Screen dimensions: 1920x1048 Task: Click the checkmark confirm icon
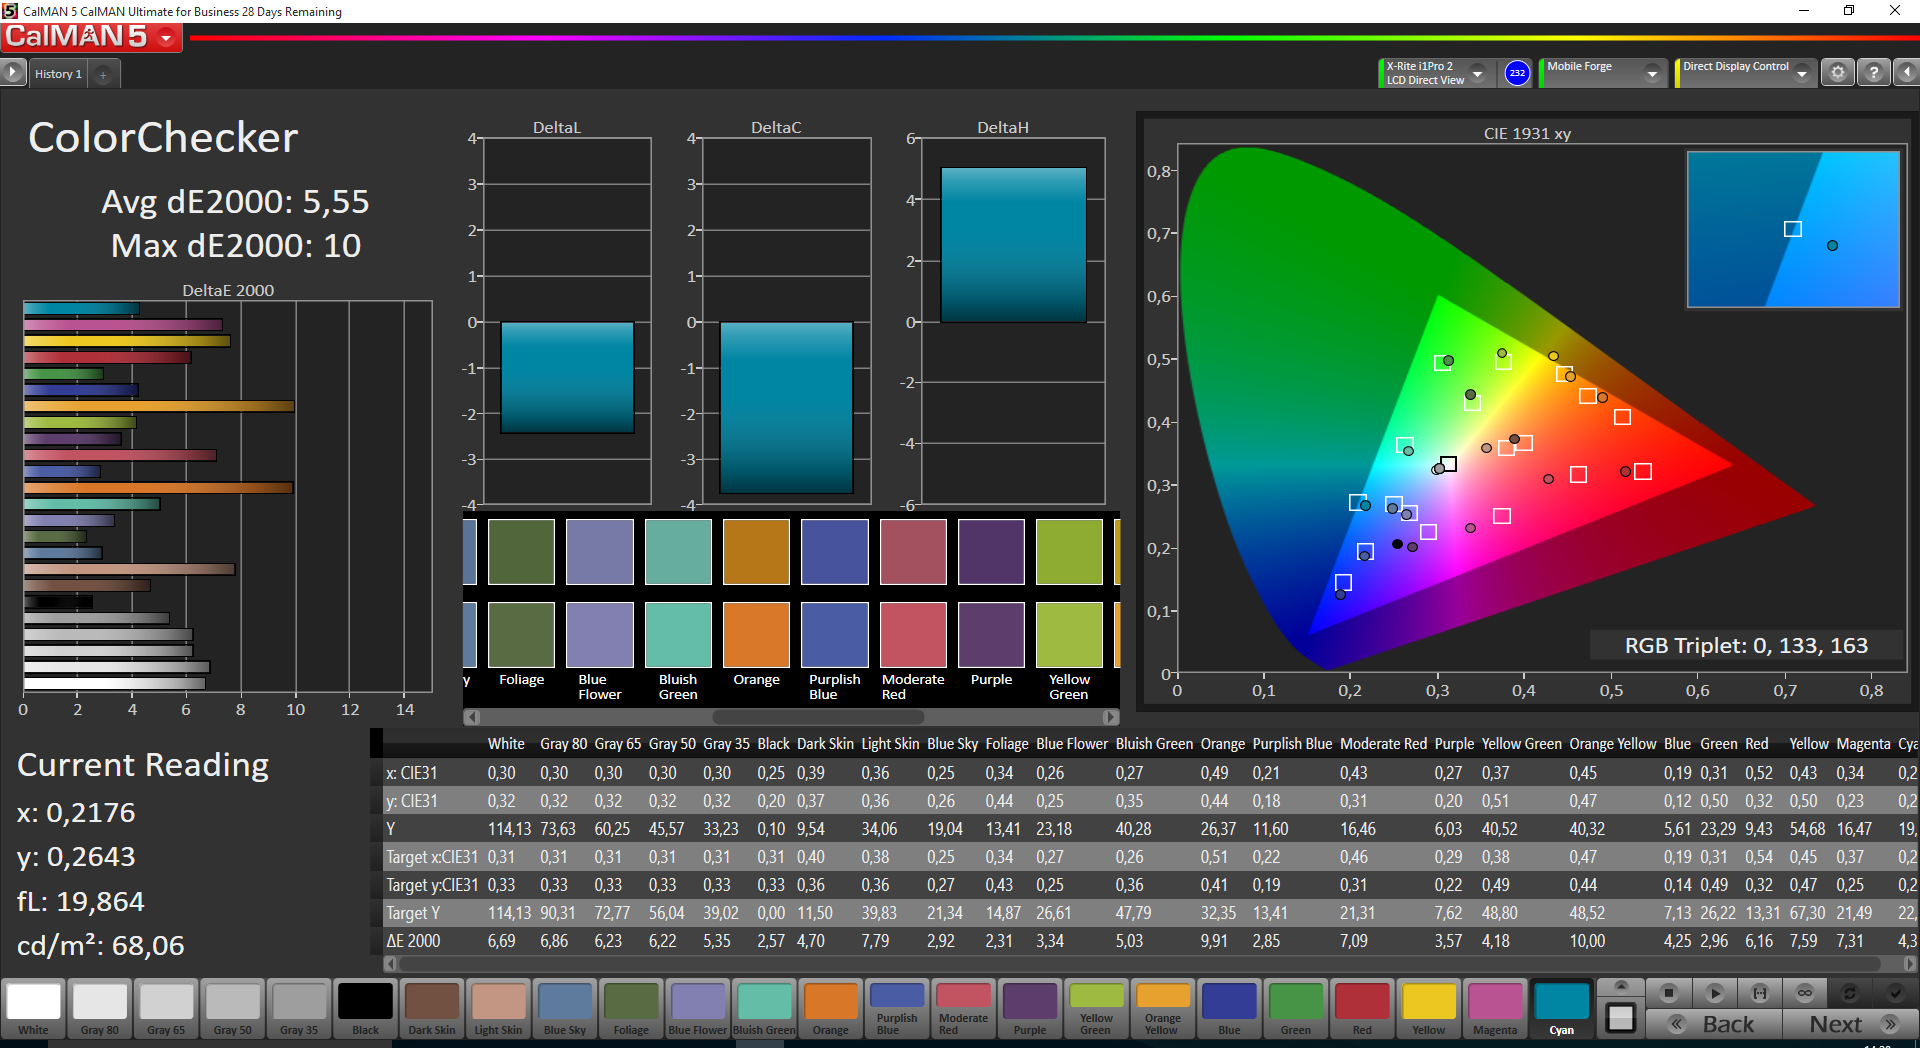(1894, 993)
